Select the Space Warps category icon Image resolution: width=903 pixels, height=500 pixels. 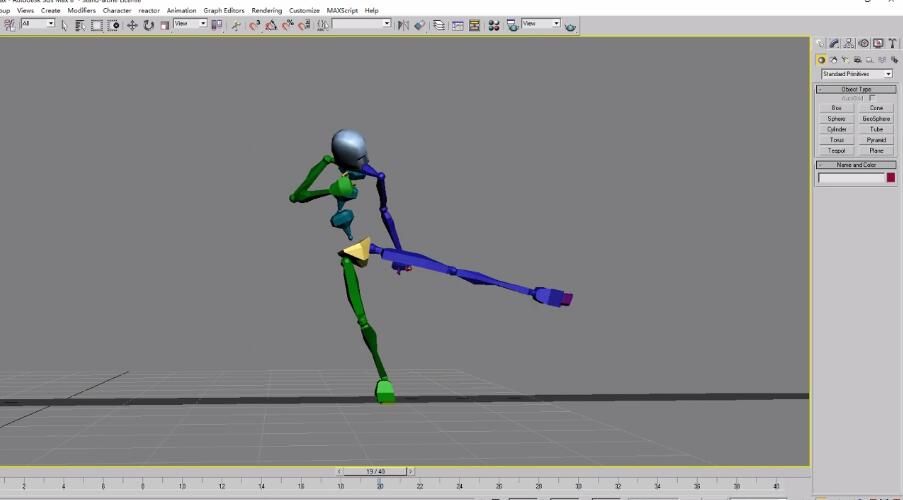[882, 60]
